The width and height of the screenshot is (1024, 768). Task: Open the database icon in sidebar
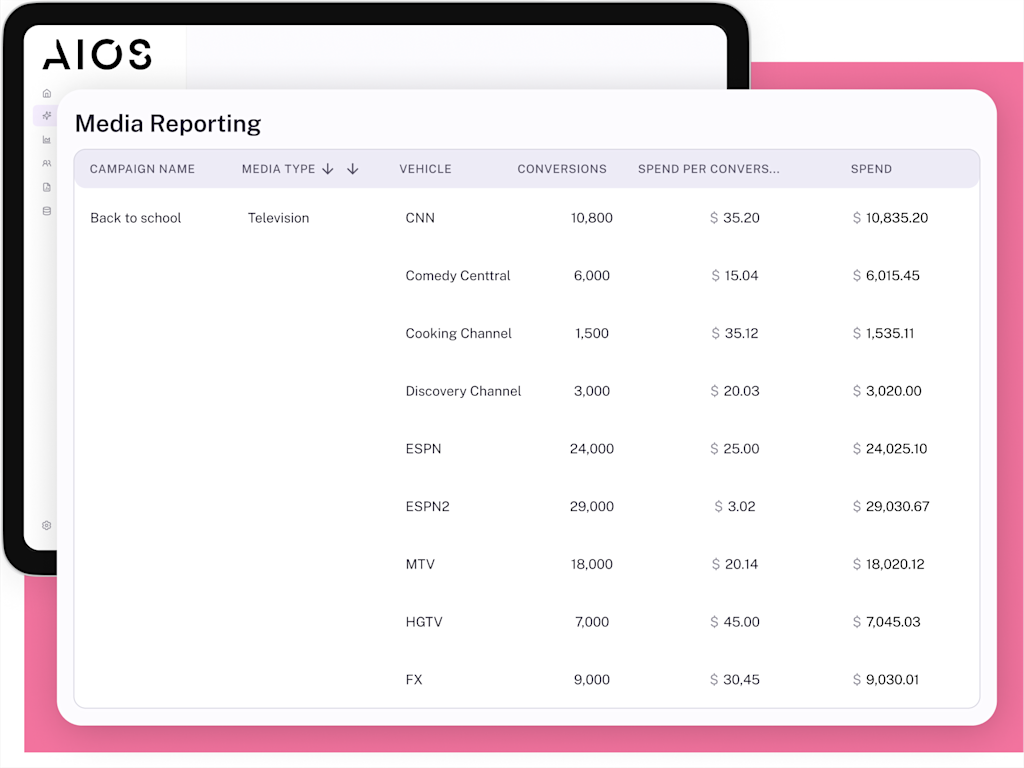46,211
